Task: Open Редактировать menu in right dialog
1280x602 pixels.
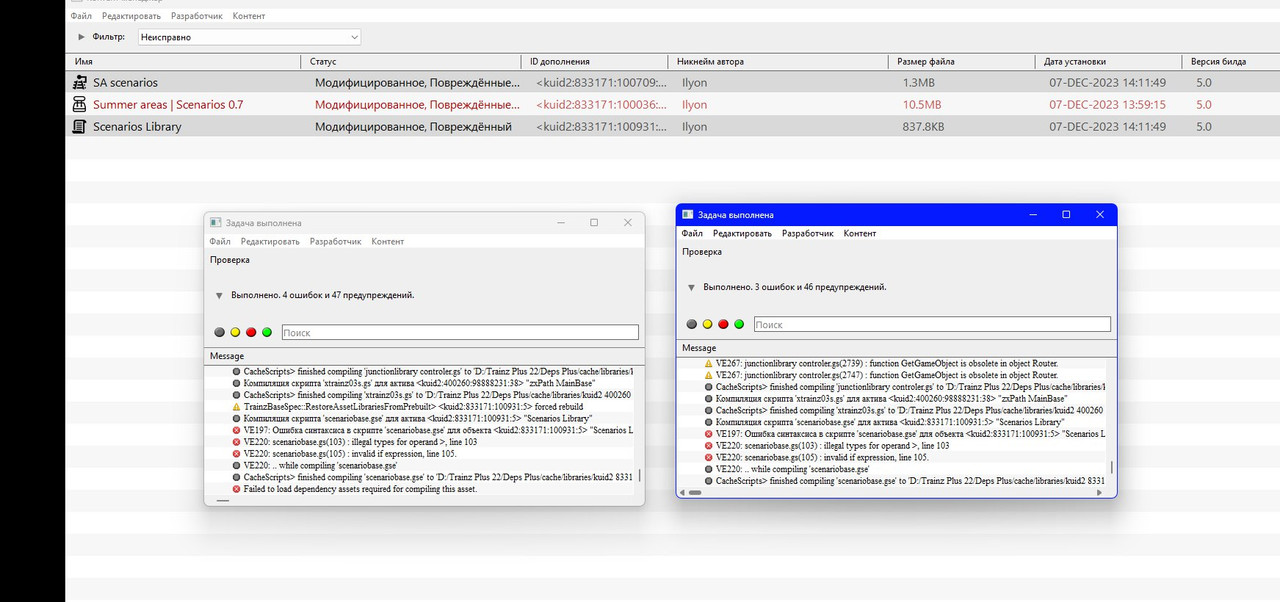Action: pos(742,233)
